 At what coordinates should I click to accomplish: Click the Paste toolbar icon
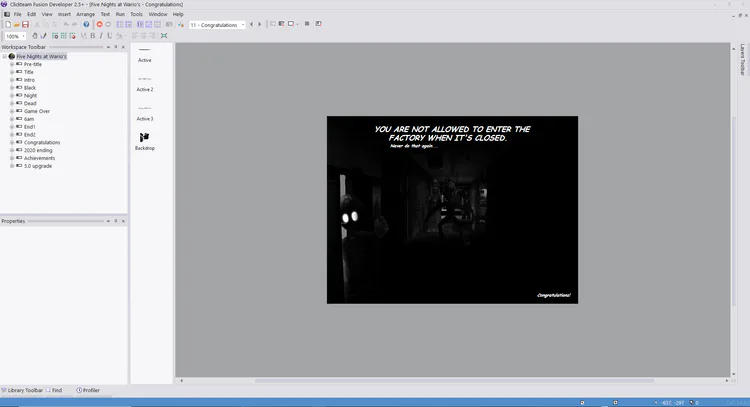54,24
